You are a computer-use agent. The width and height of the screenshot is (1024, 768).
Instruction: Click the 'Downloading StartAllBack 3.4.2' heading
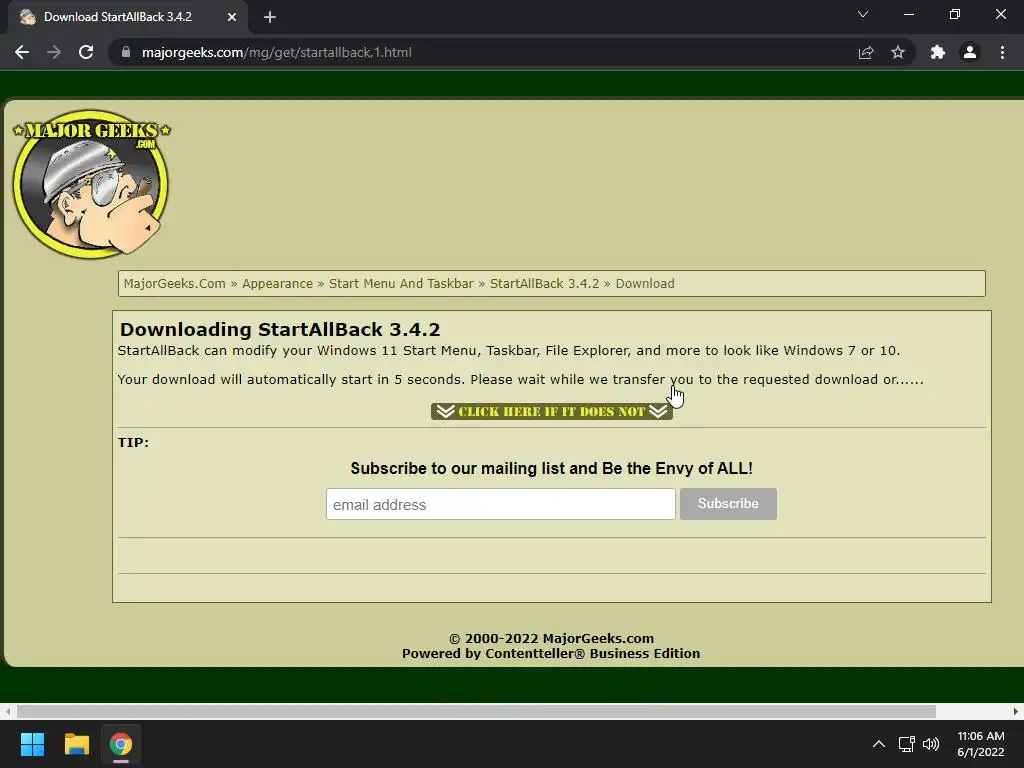tap(280, 329)
